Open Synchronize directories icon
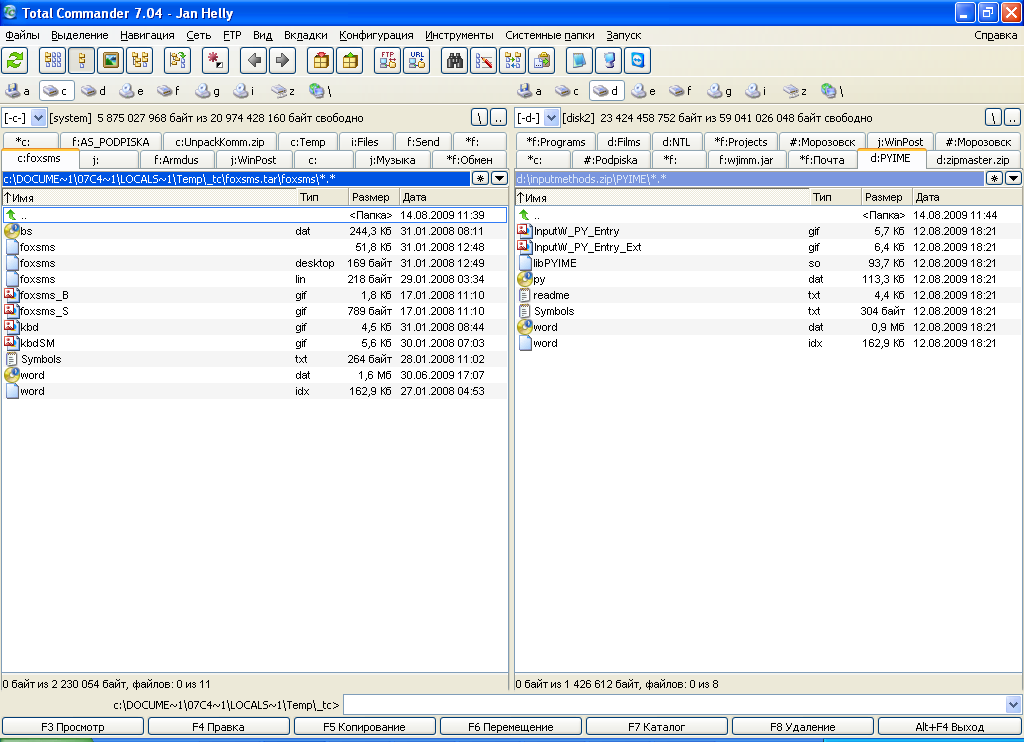 pyautogui.click(x=513, y=61)
